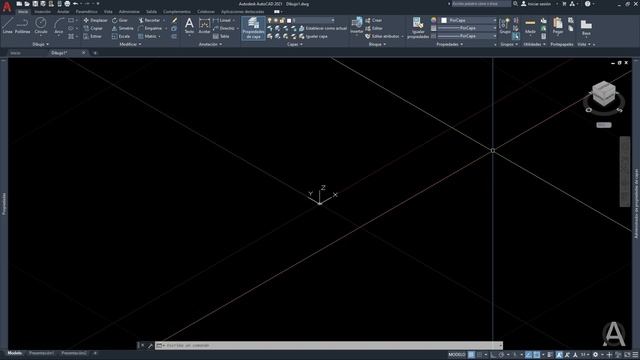This screenshot has width=640, height=360.
Task: Click the ViewCube navigation cube
Action: coord(604,93)
